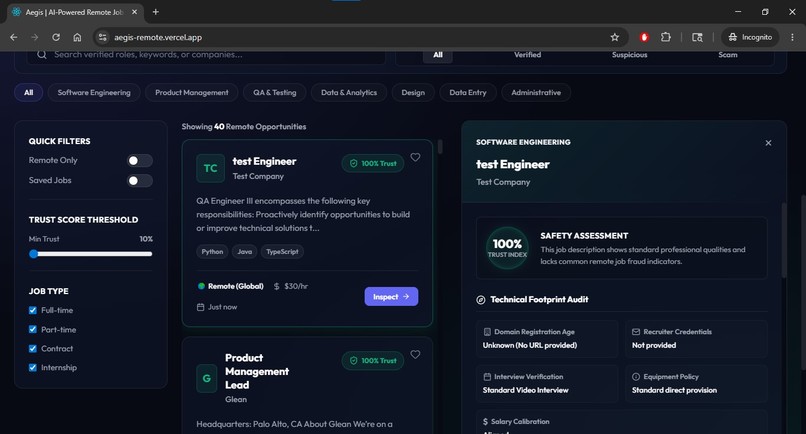
Task: Click the Technical Footprint Audit icon
Action: [481, 300]
